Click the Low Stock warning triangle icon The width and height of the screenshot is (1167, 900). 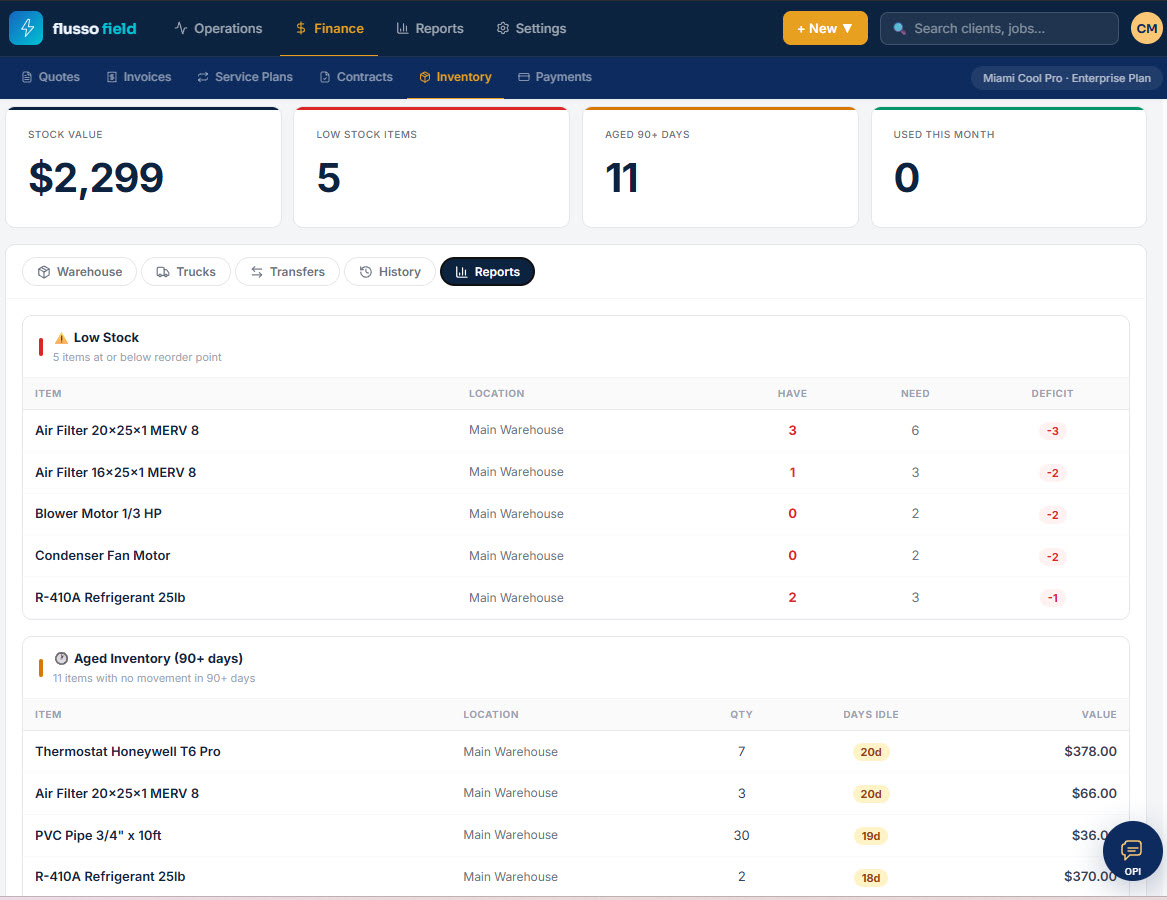(x=62, y=338)
